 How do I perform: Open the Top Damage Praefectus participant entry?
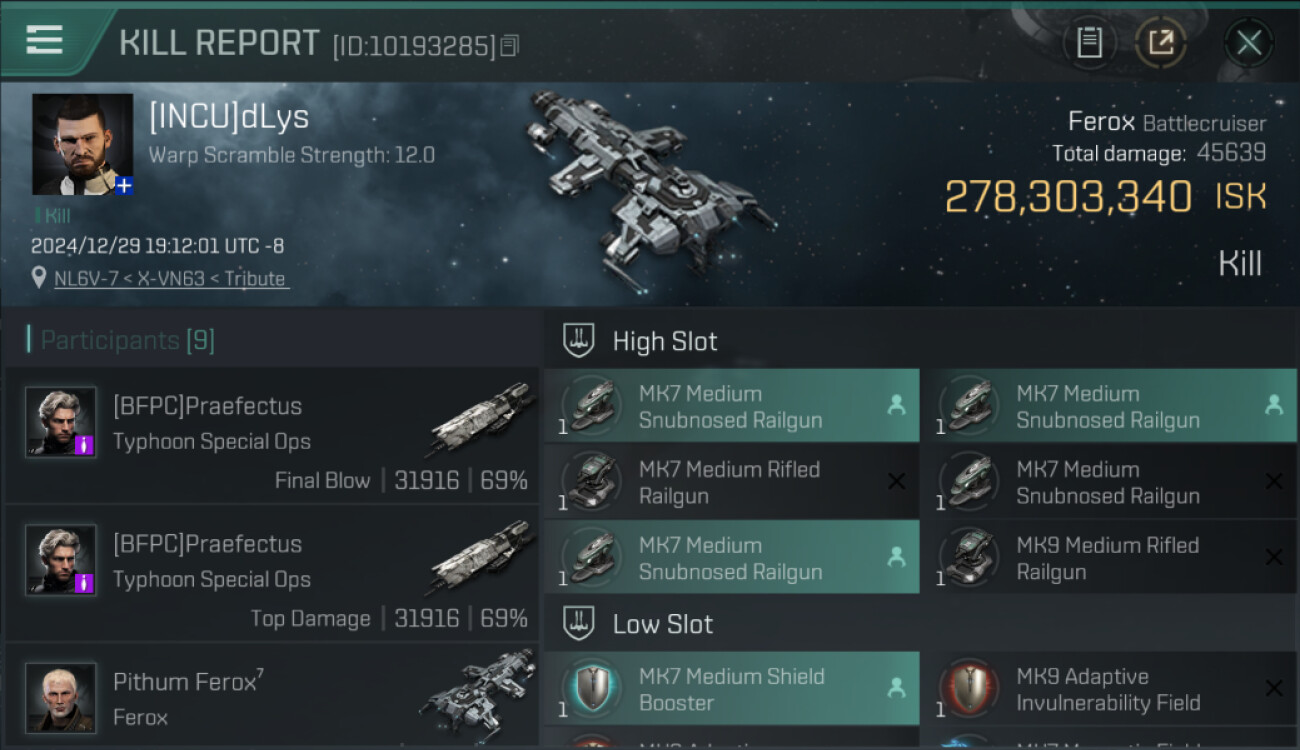pos(272,573)
